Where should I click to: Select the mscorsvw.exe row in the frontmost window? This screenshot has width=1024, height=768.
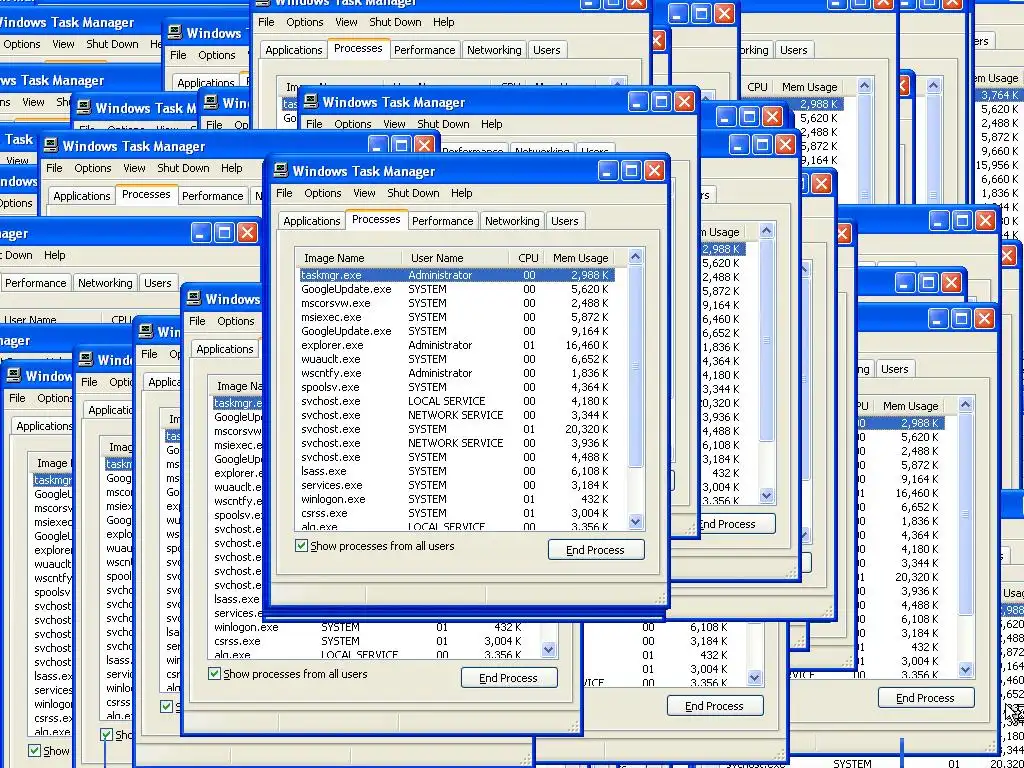point(456,303)
